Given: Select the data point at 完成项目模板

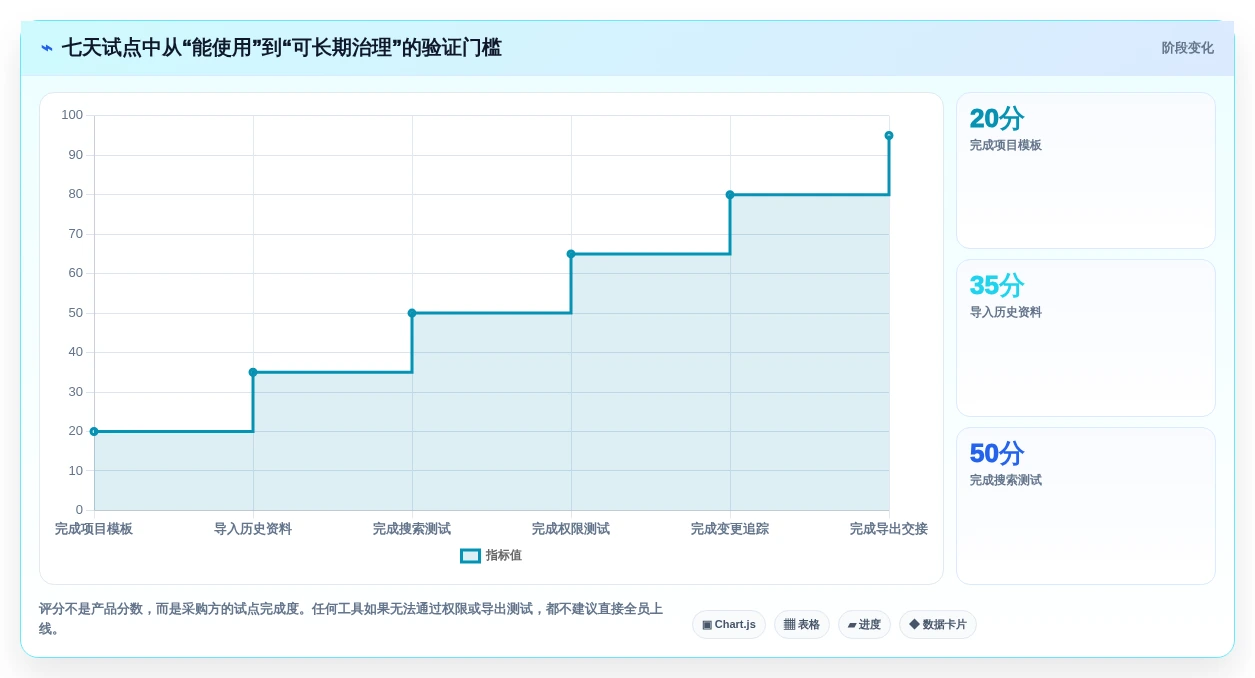Looking at the screenshot, I should pyautogui.click(x=94, y=432).
